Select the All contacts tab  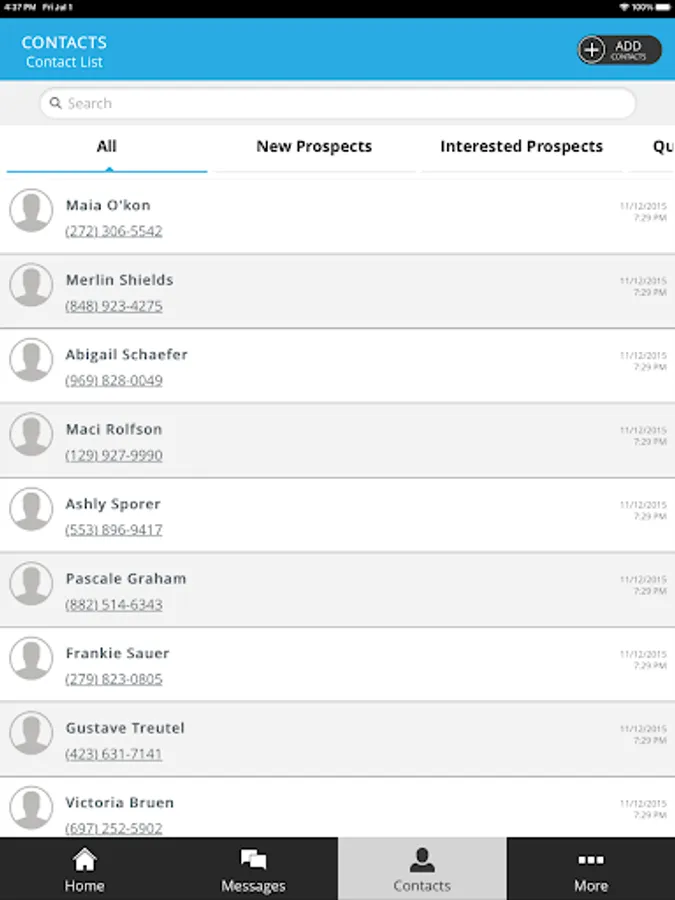107,147
